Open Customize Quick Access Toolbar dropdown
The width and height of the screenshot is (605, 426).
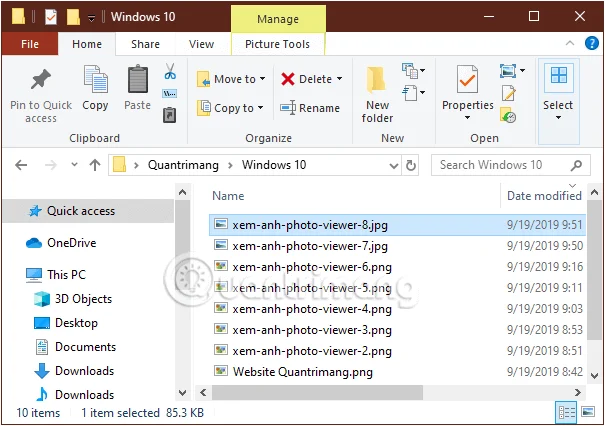pos(91,18)
